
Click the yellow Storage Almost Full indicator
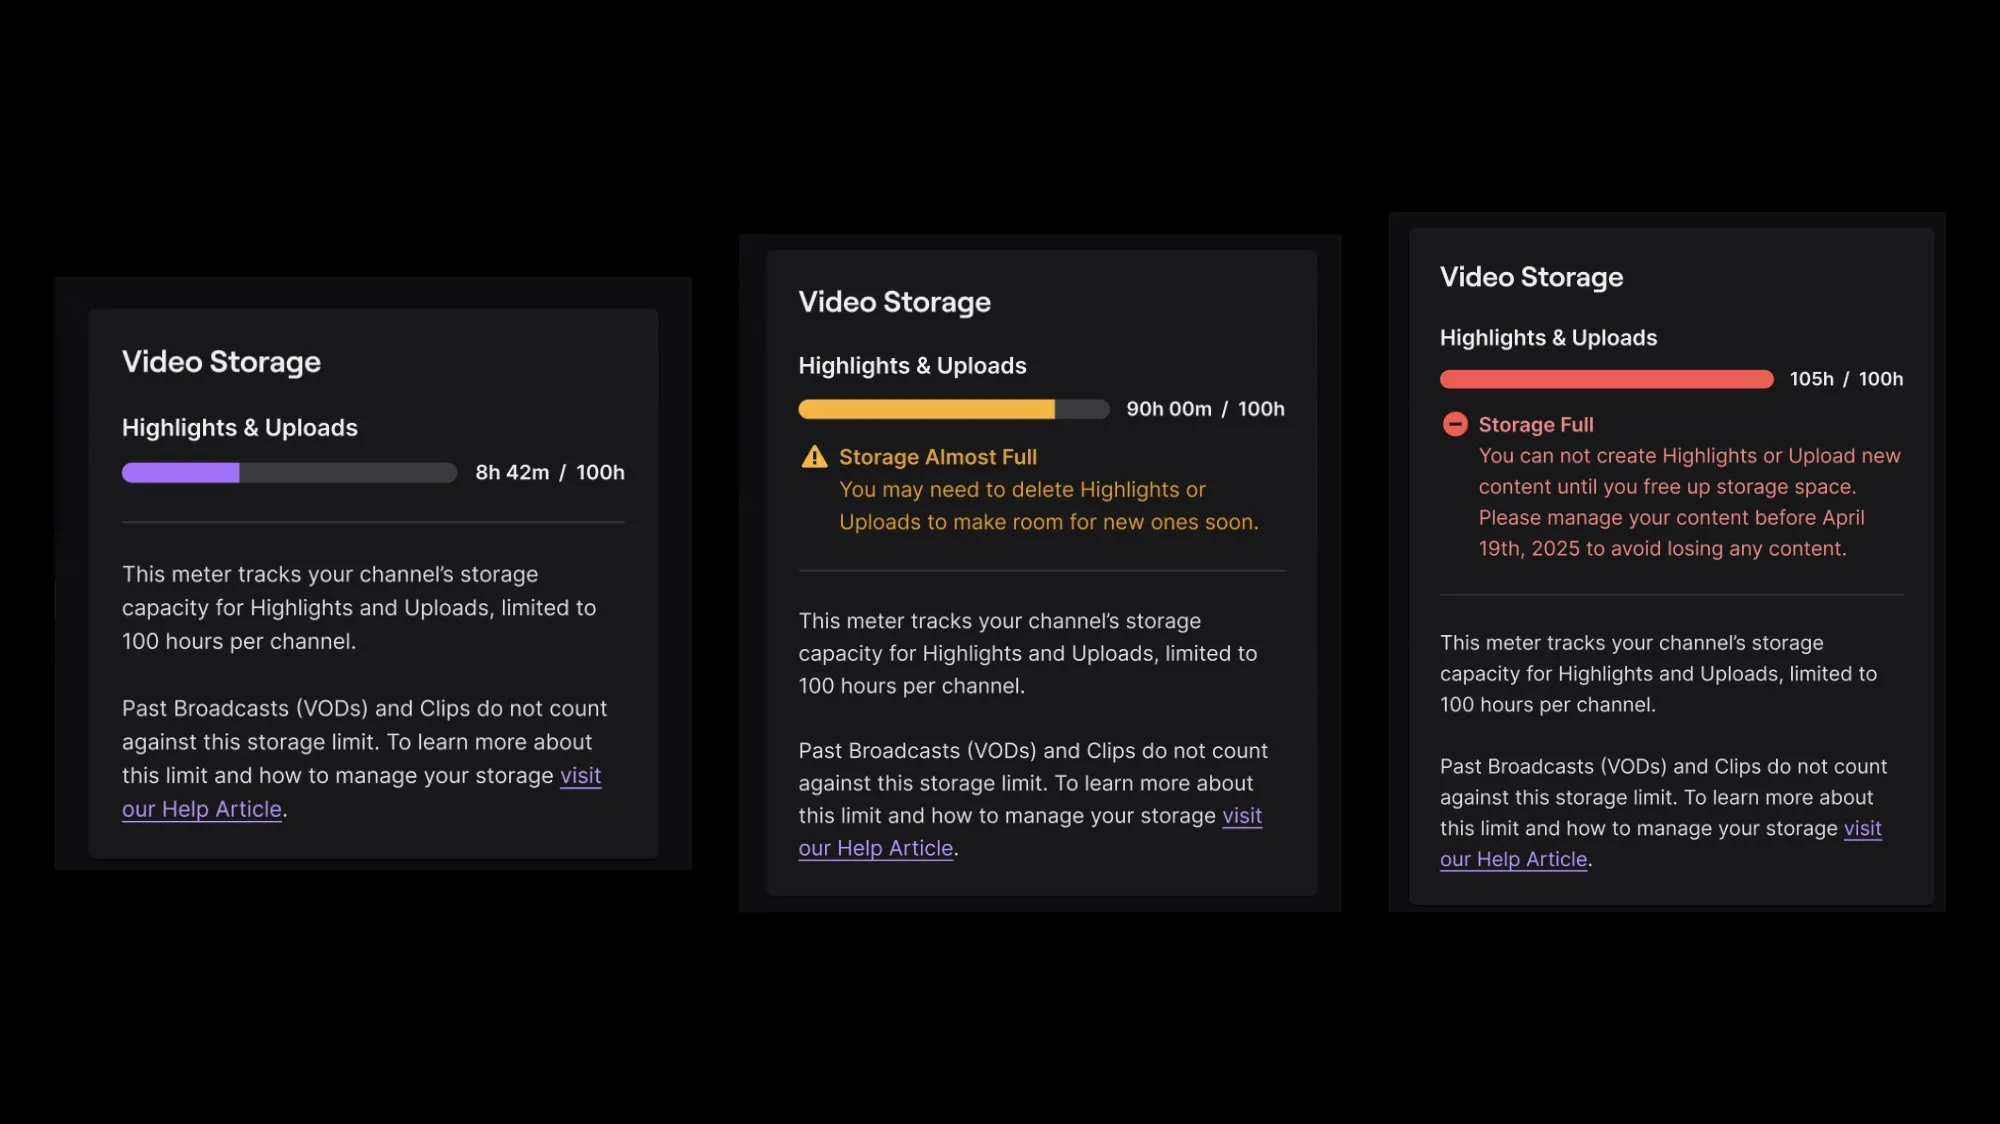tap(938, 456)
